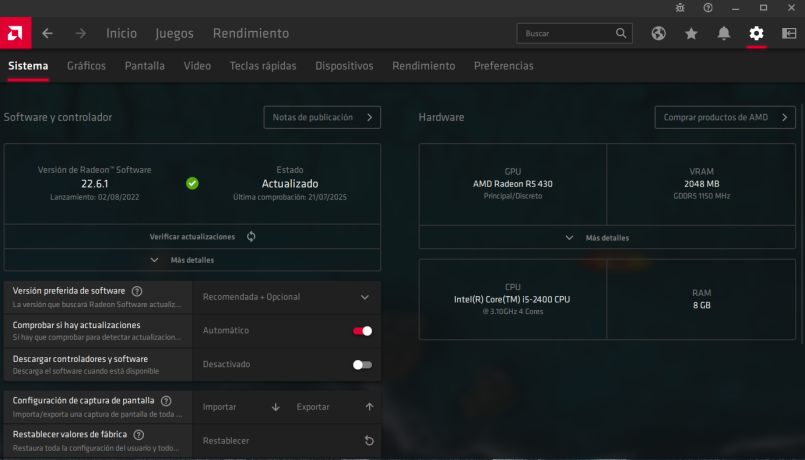The height and width of the screenshot is (460, 805).
Task: Go to Rendimiento in top navigation
Action: click(251, 33)
